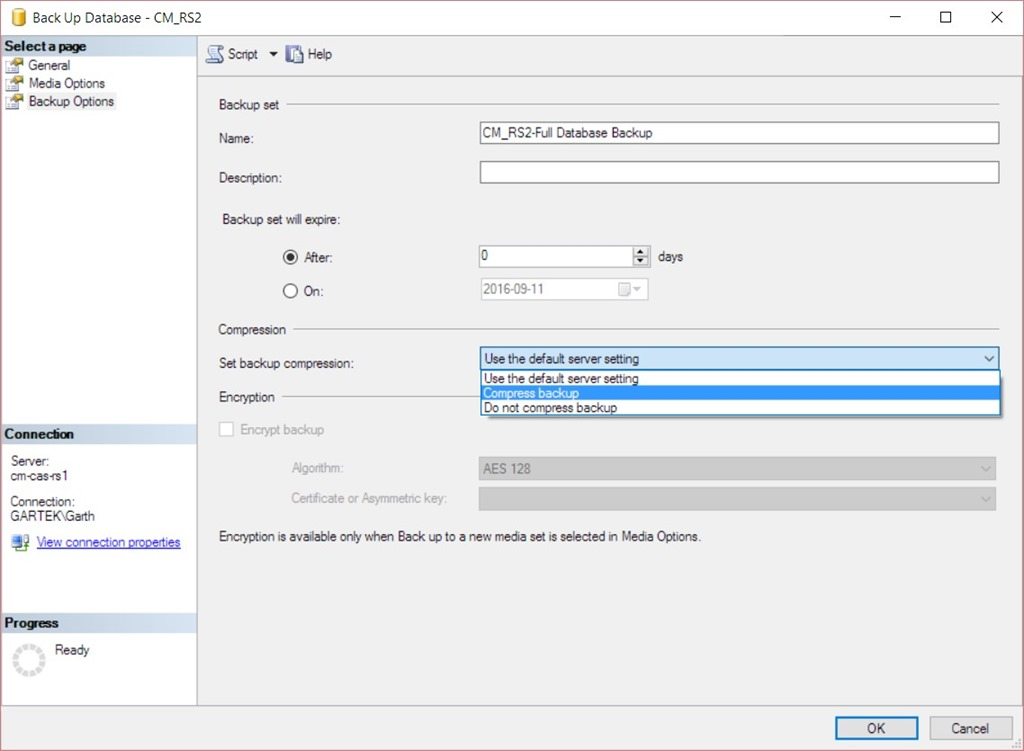Click the Backup Options page icon
Image resolution: width=1024 pixels, height=751 pixels.
tap(14, 101)
